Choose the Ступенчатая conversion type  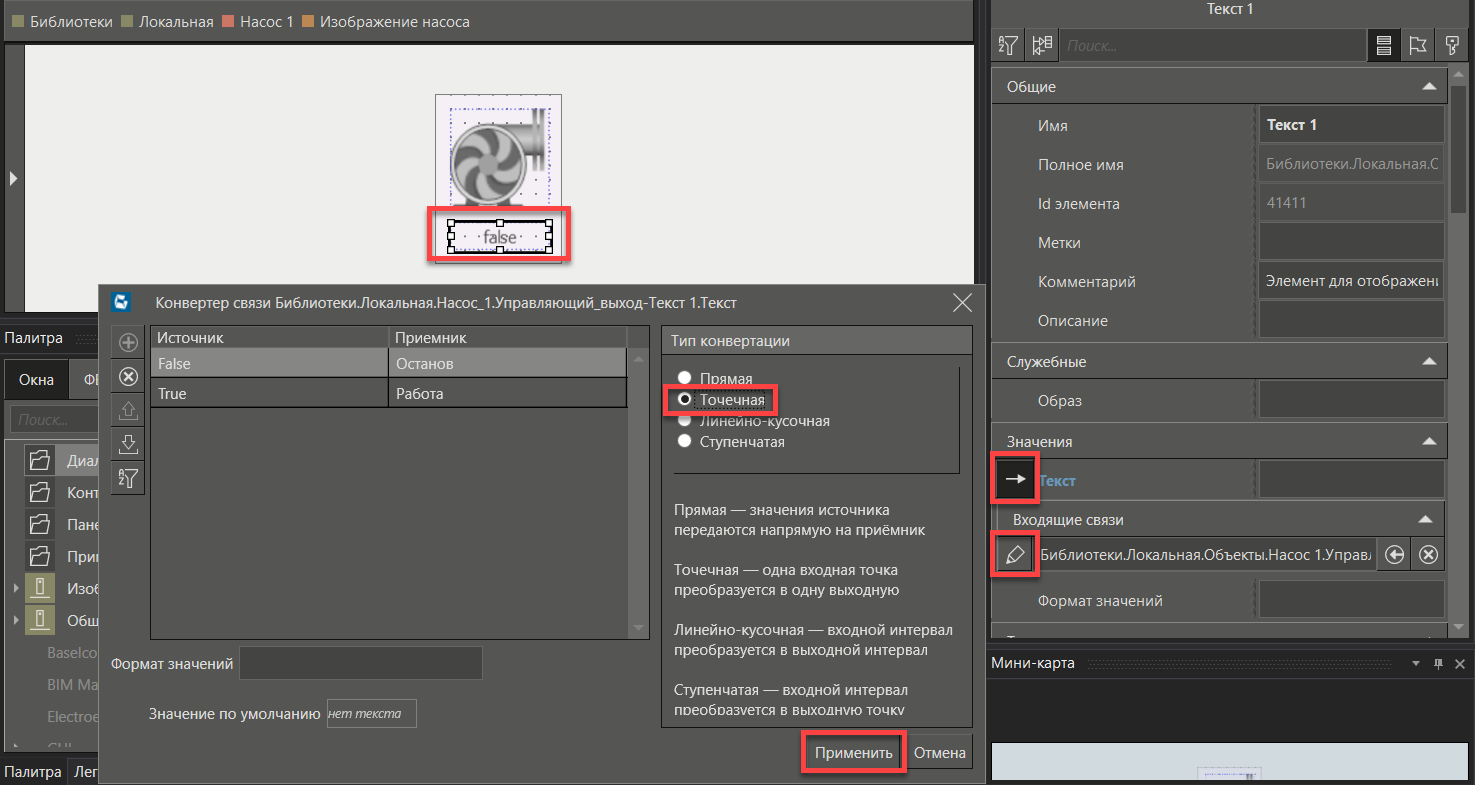tap(685, 441)
